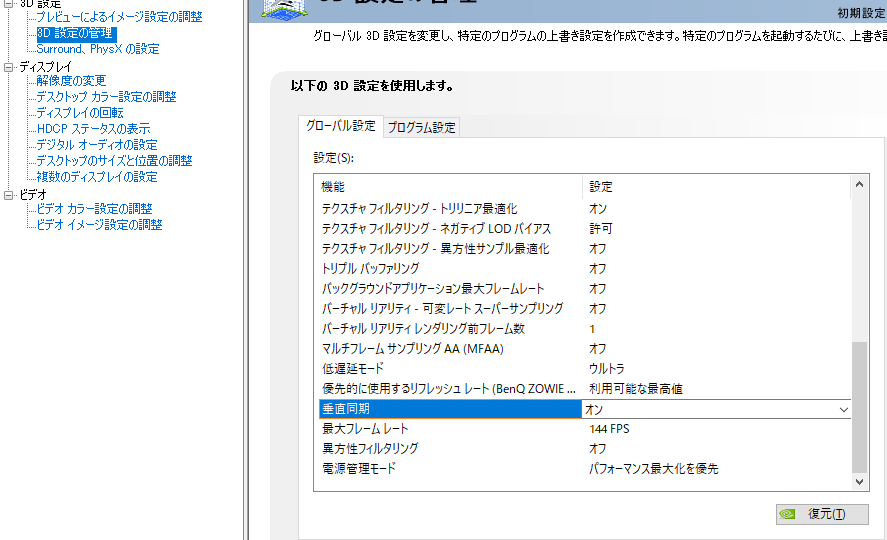Open the 垂直同期 value dropdown arrow

click(843, 409)
